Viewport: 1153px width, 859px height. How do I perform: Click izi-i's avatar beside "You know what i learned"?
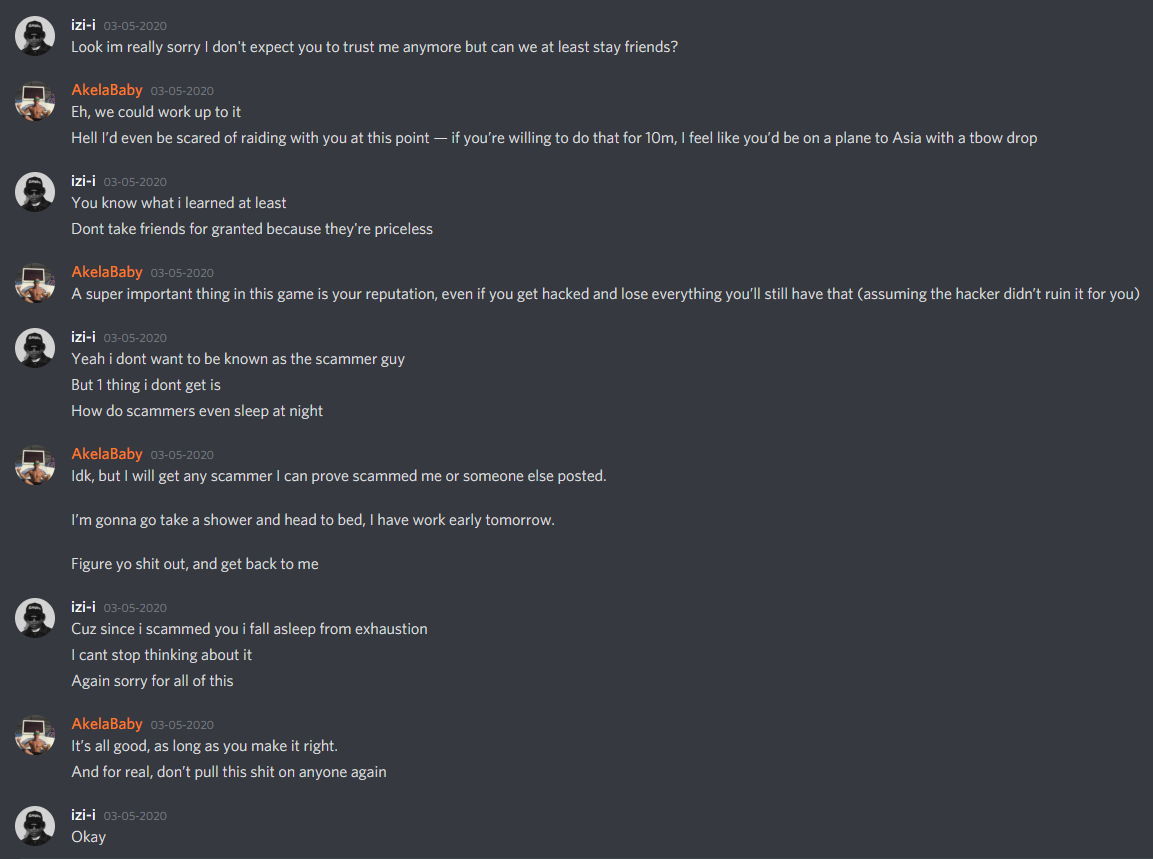35,192
